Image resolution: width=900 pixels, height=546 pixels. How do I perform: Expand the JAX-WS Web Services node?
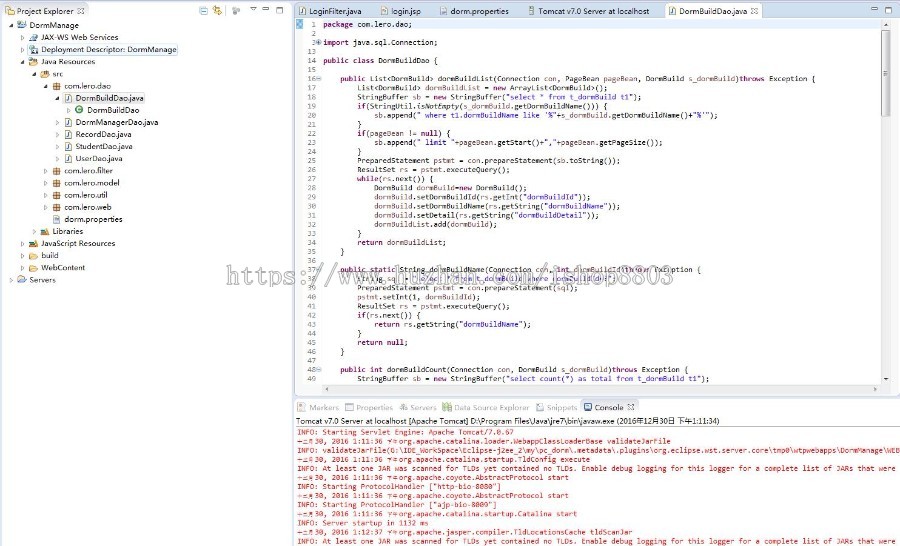(22, 37)
